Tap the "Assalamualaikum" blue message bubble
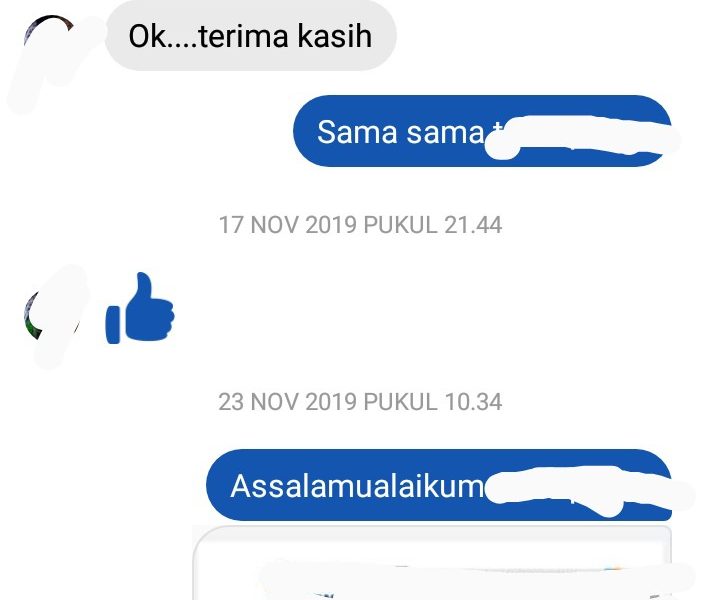This screenshot has width=720, height=600. click(439, 485)
